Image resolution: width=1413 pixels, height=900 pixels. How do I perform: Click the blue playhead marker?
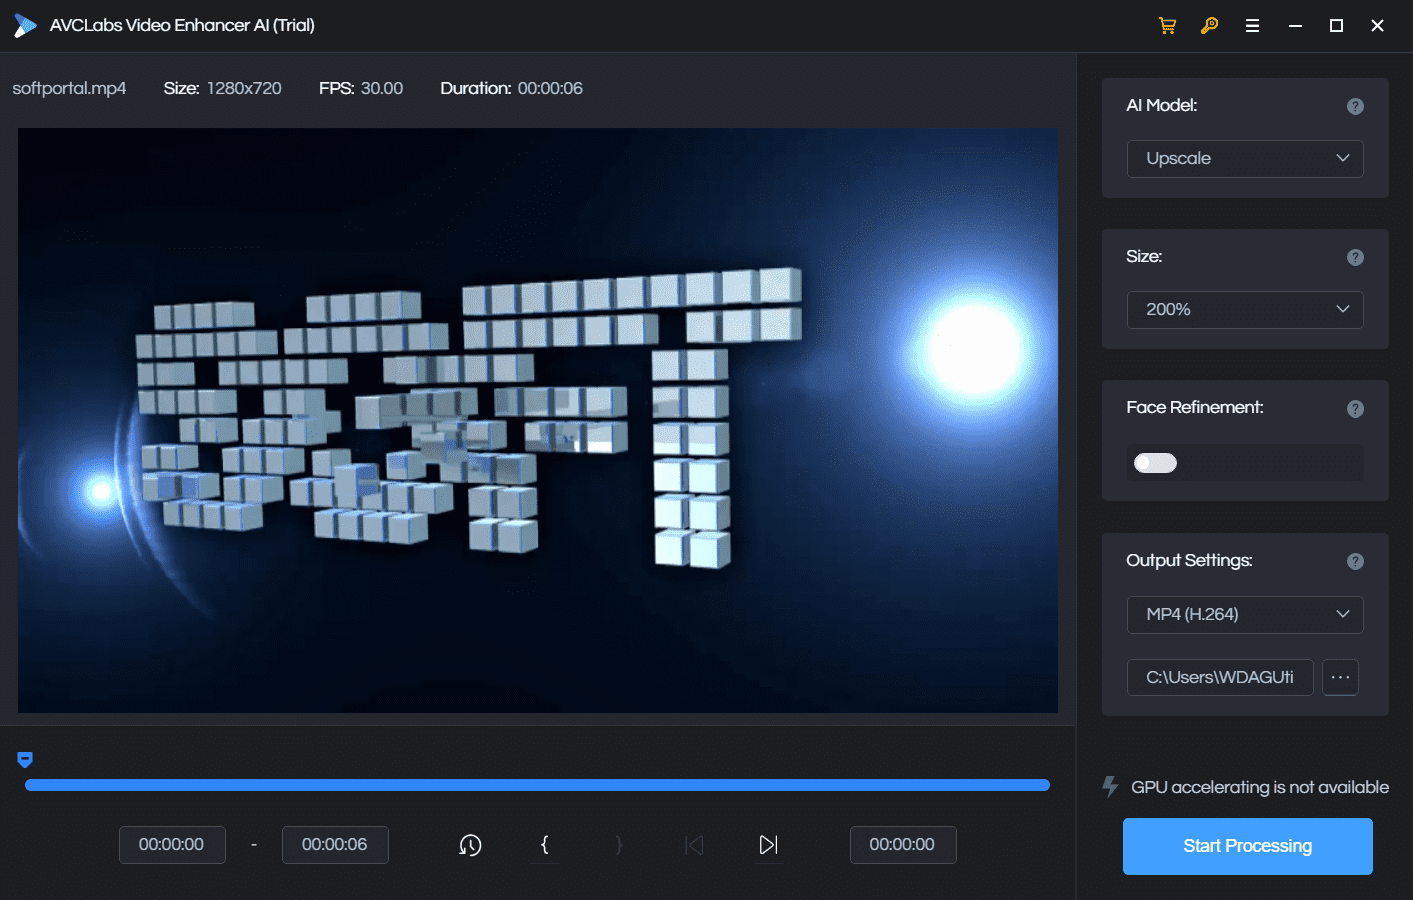click(x=25, y=760)
